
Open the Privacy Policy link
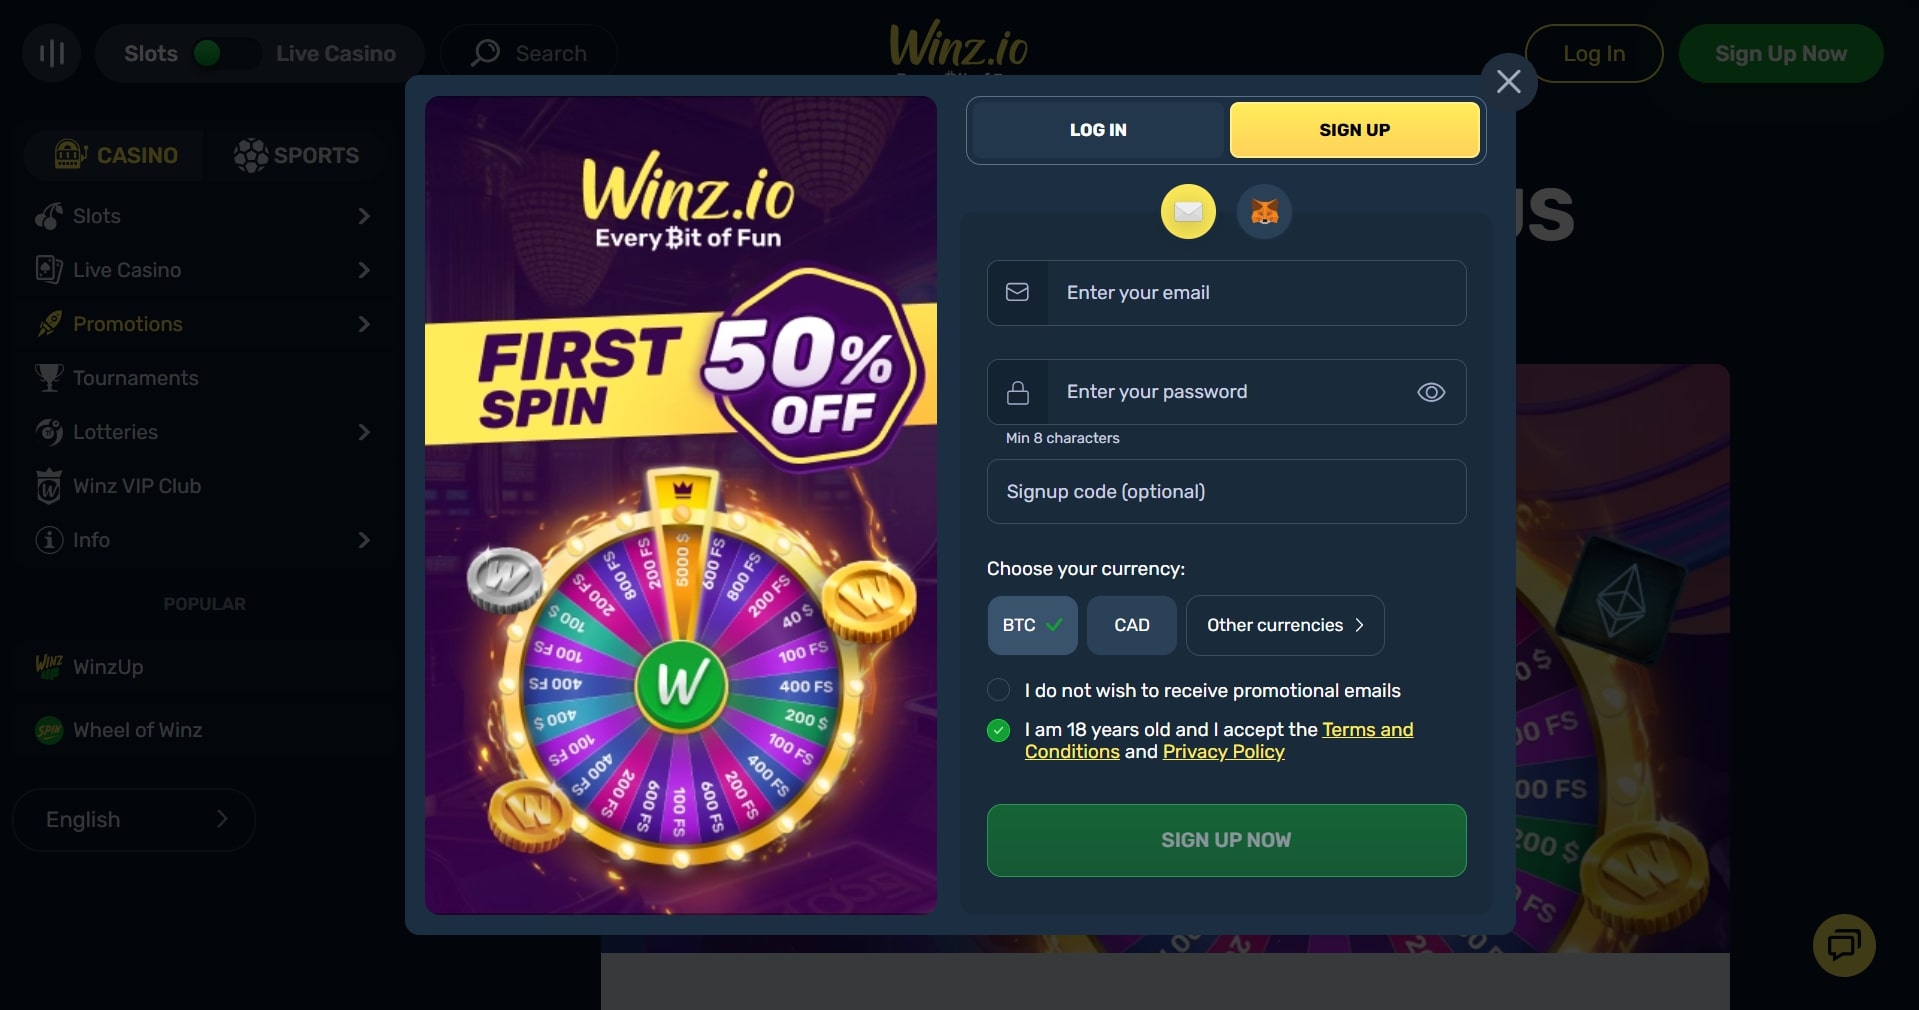pos(1223,752)
